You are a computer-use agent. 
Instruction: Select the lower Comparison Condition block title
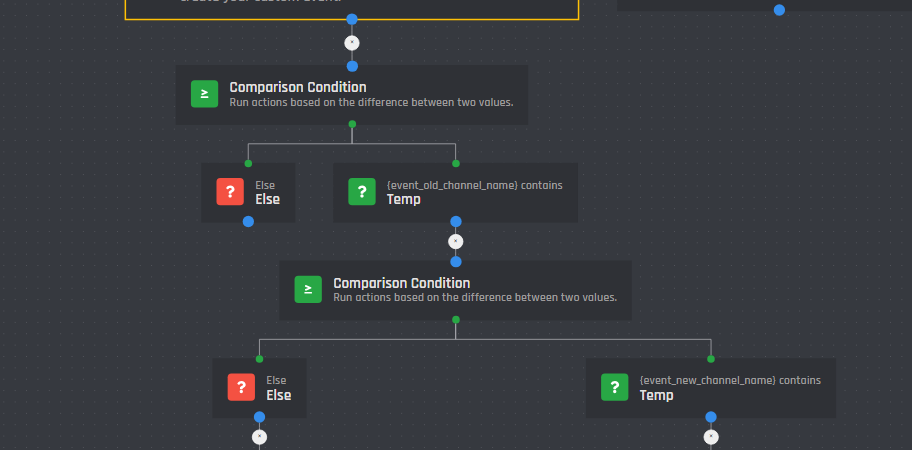tap(401, 283)
